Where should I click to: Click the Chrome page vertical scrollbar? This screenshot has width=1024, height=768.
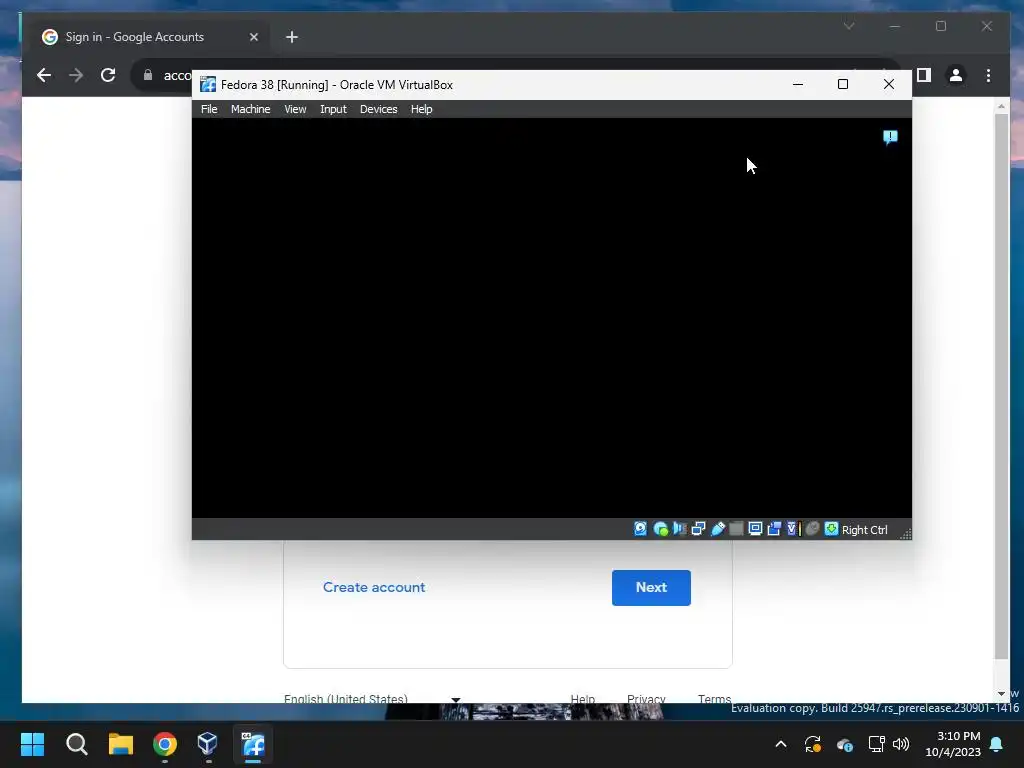point(1001,385)
